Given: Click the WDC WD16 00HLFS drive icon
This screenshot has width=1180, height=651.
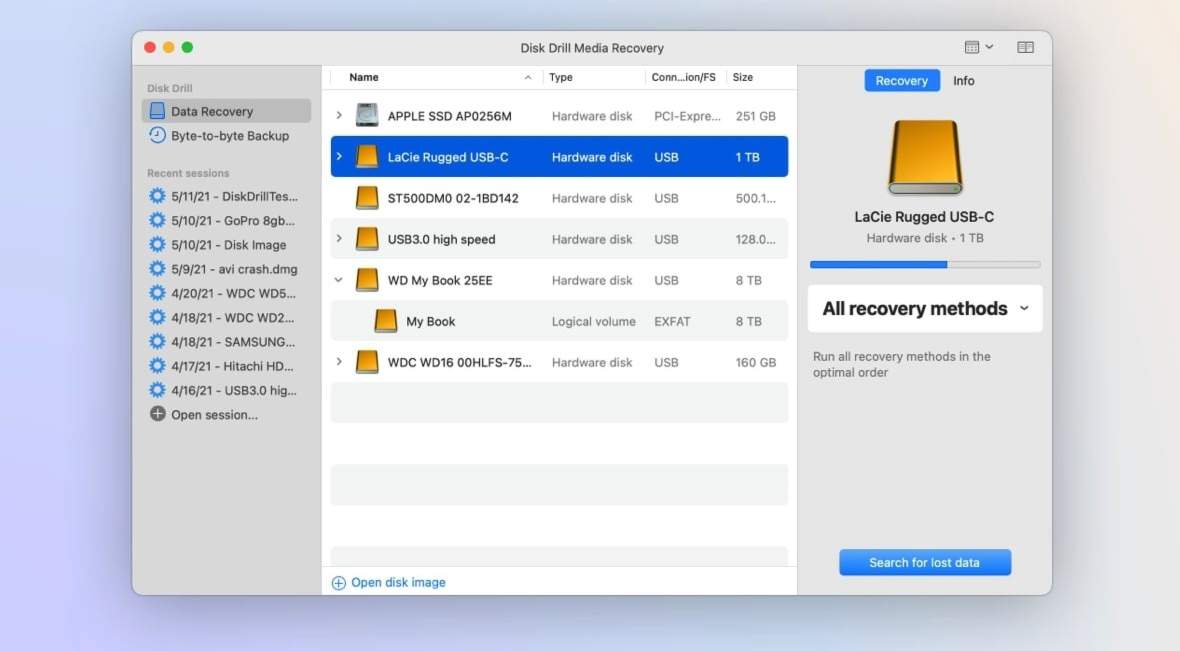Looking at the screenshot, I should [x=367, y=362].
